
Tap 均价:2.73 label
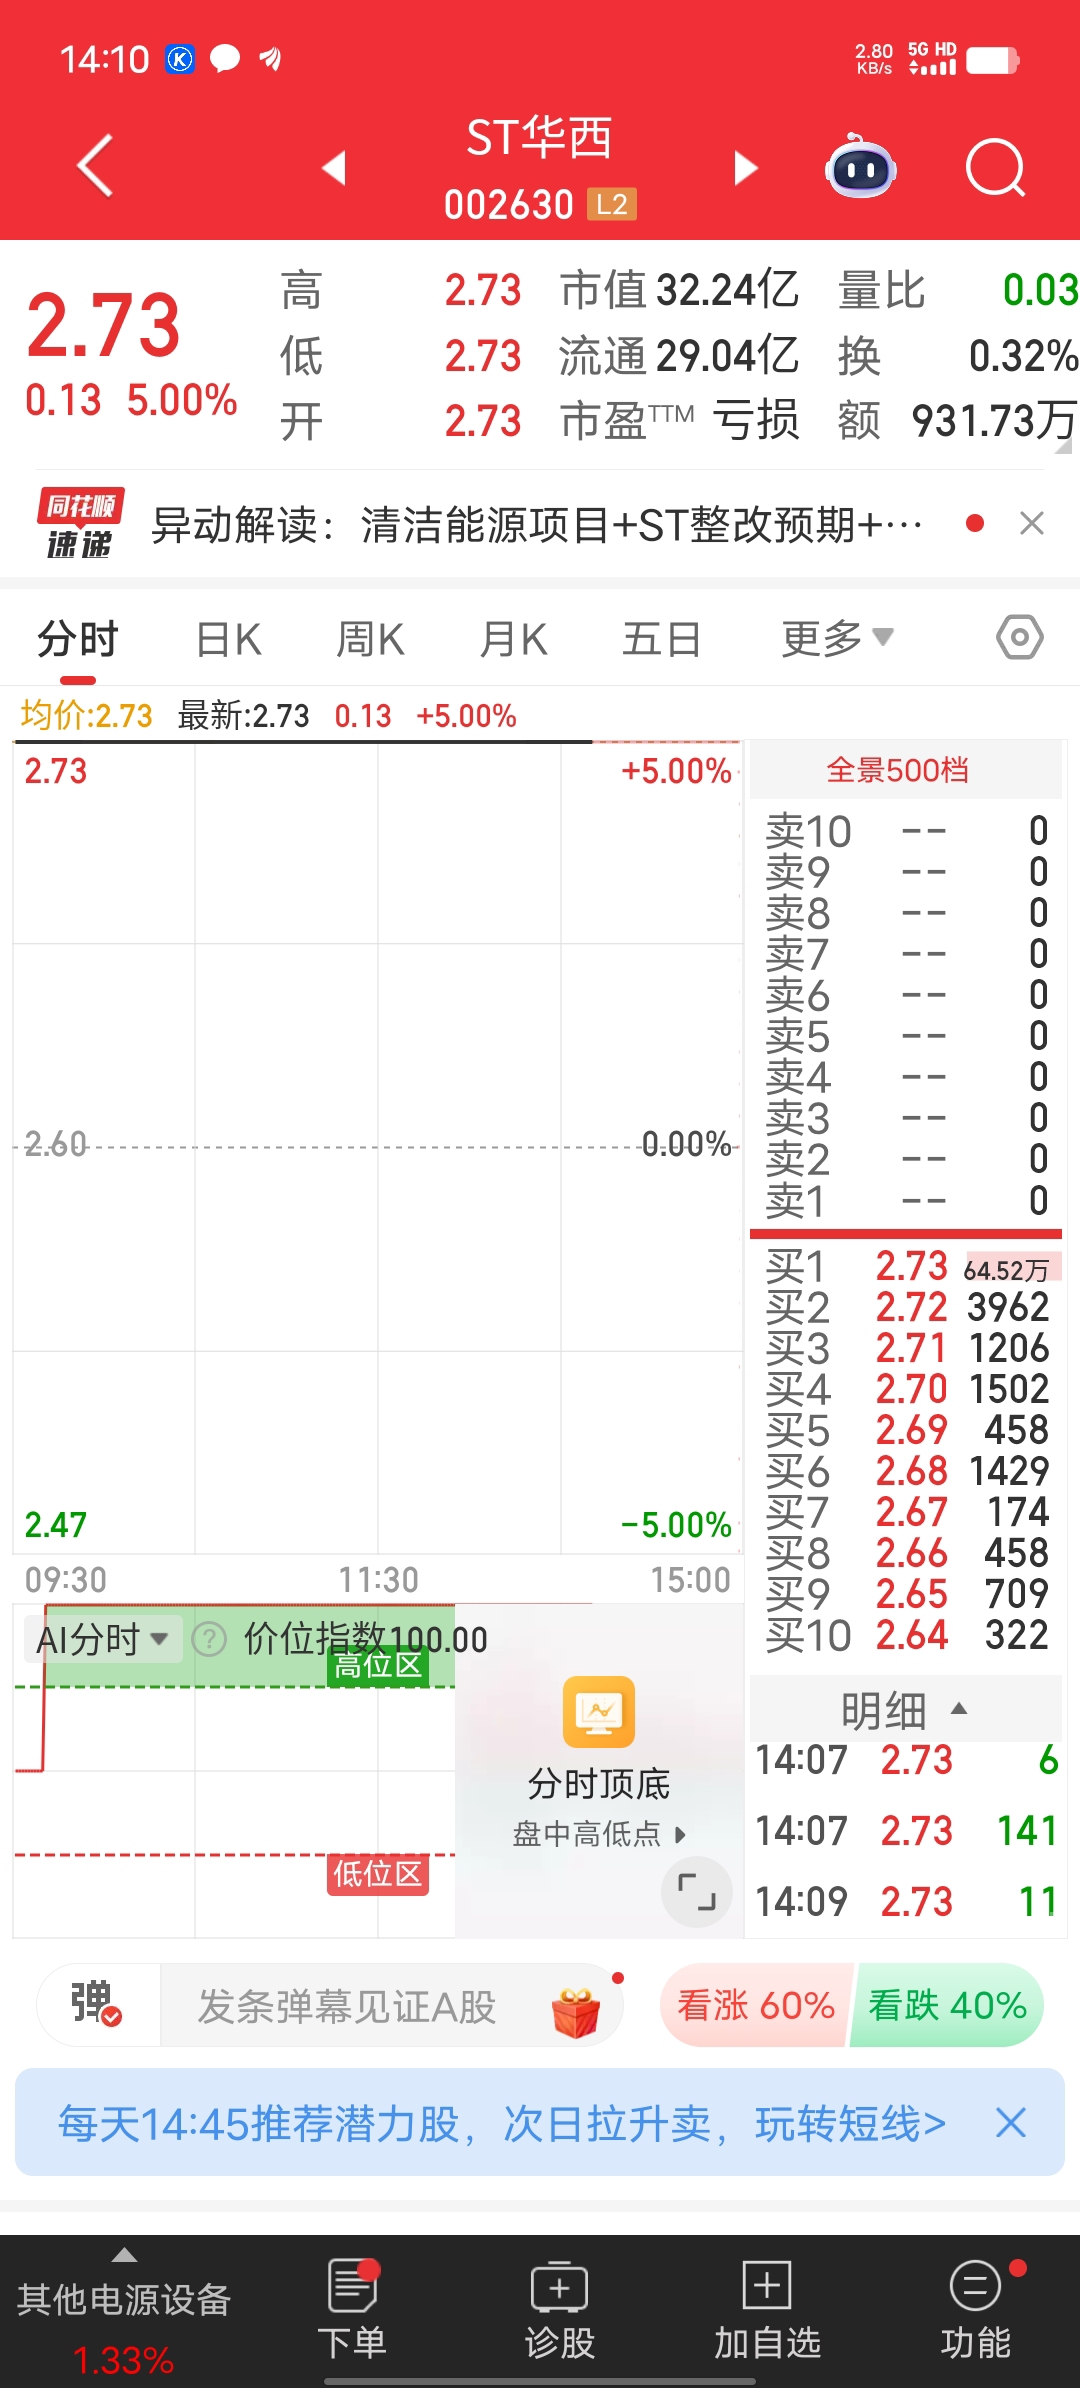[x=87, y=715]
